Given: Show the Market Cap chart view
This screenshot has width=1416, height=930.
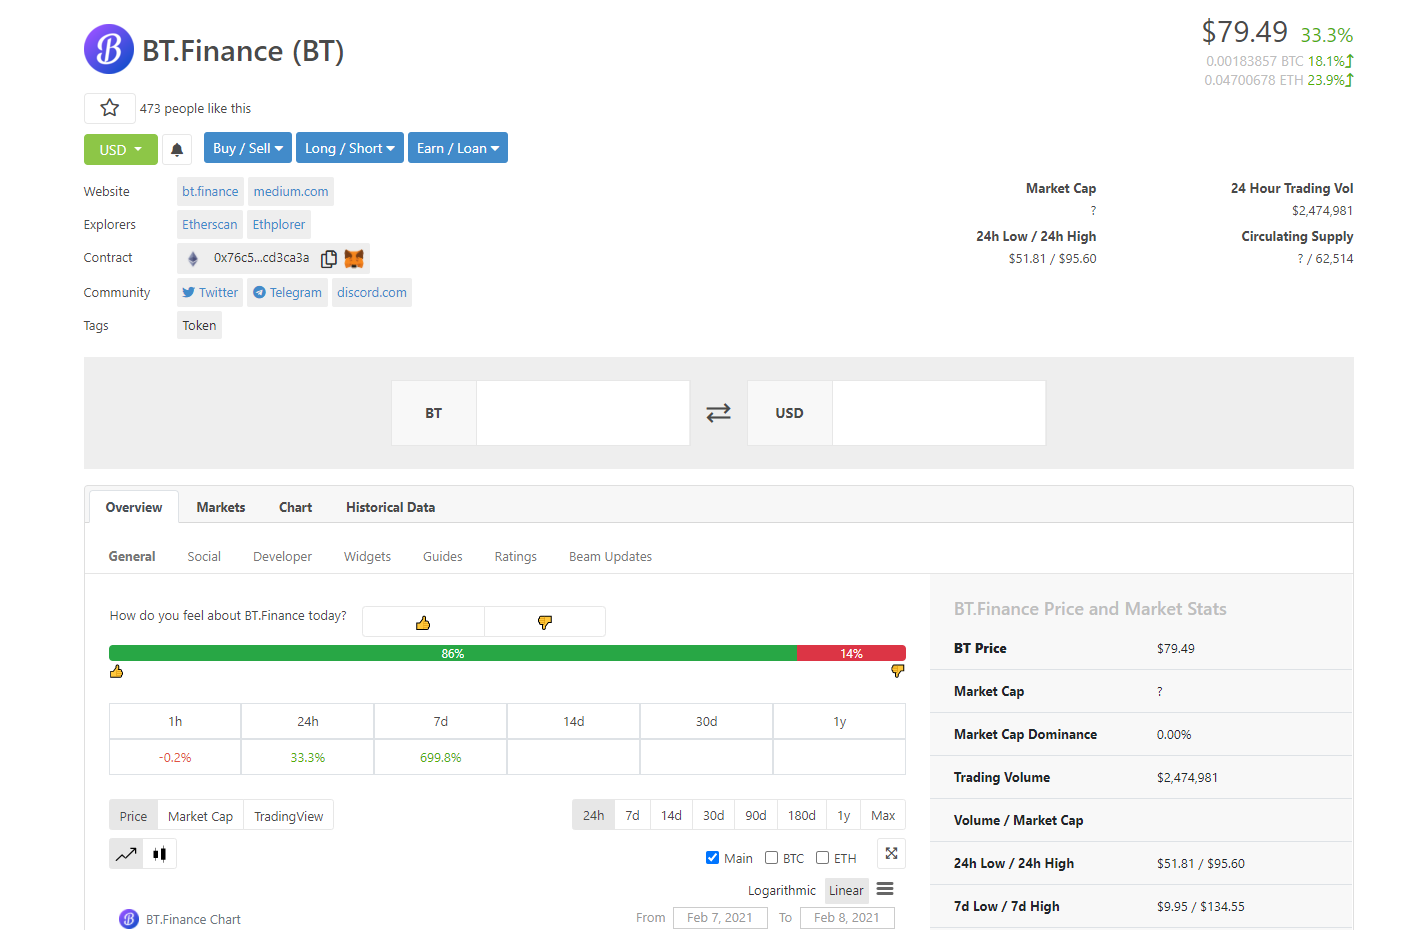Looking at the screenshot, I should coord(200,816).
